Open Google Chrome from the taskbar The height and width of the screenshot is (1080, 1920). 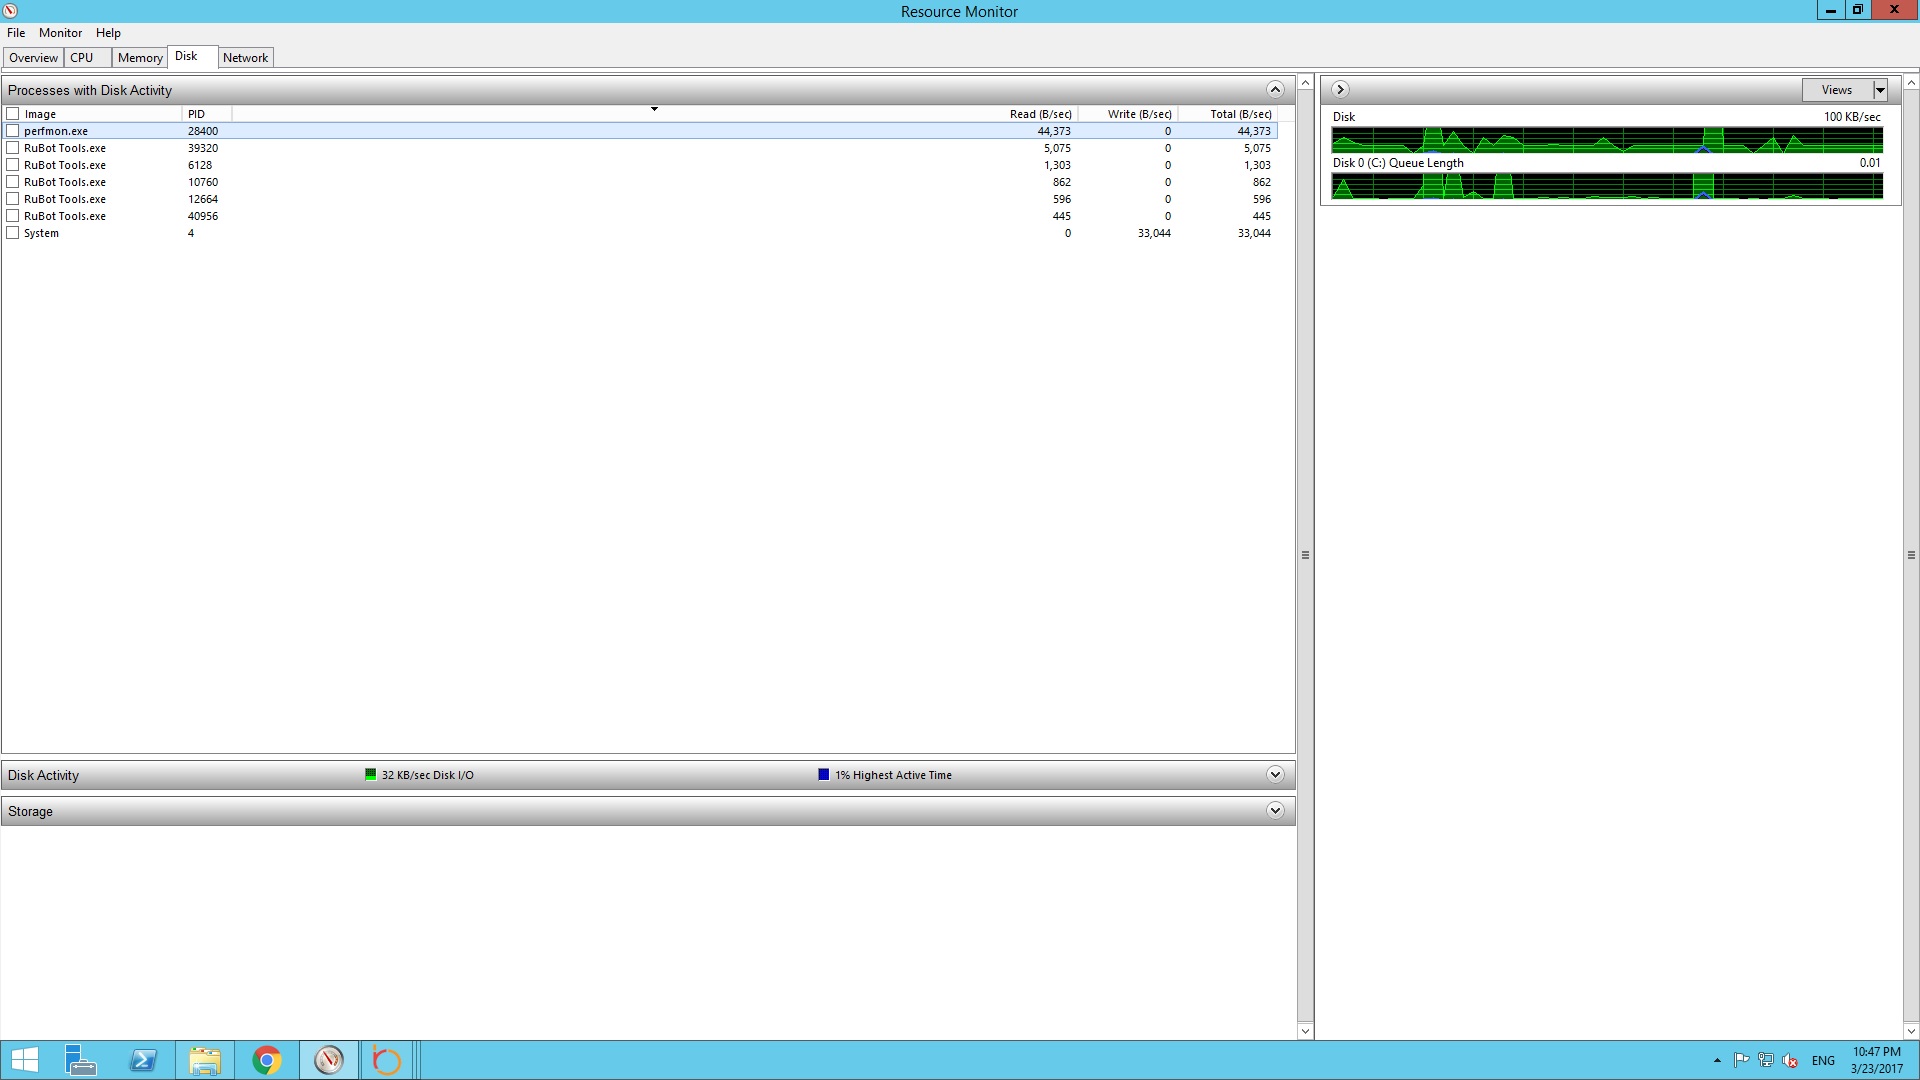(x=267, y=1060)
